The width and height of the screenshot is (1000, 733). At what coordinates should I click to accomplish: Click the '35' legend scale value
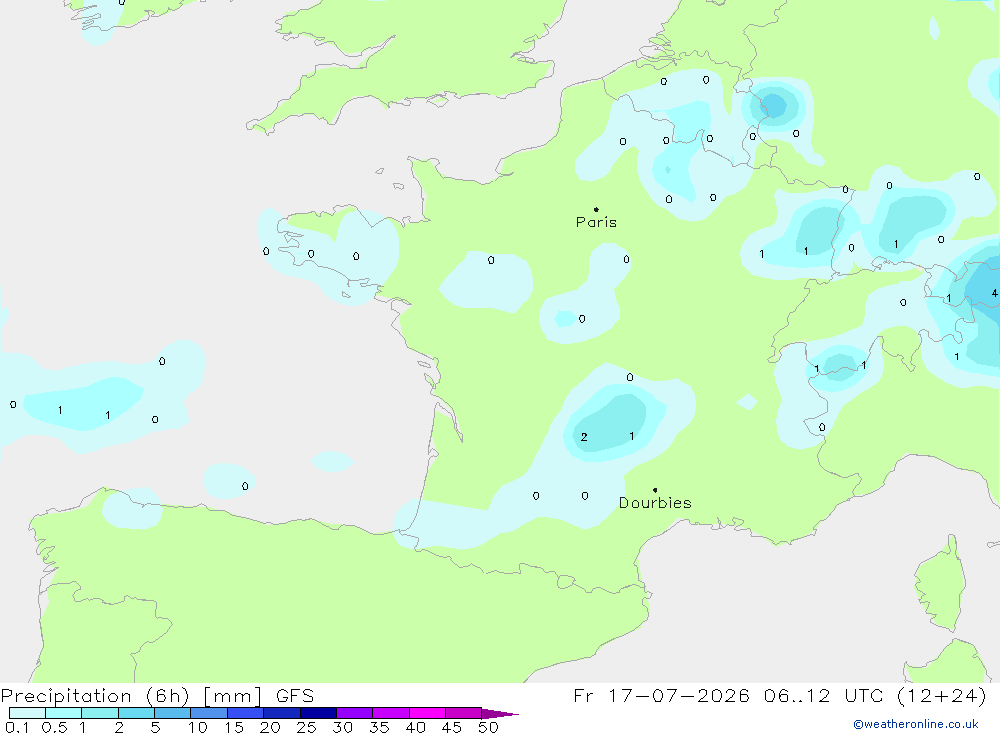pyautogui.click(x=379, y=727)
